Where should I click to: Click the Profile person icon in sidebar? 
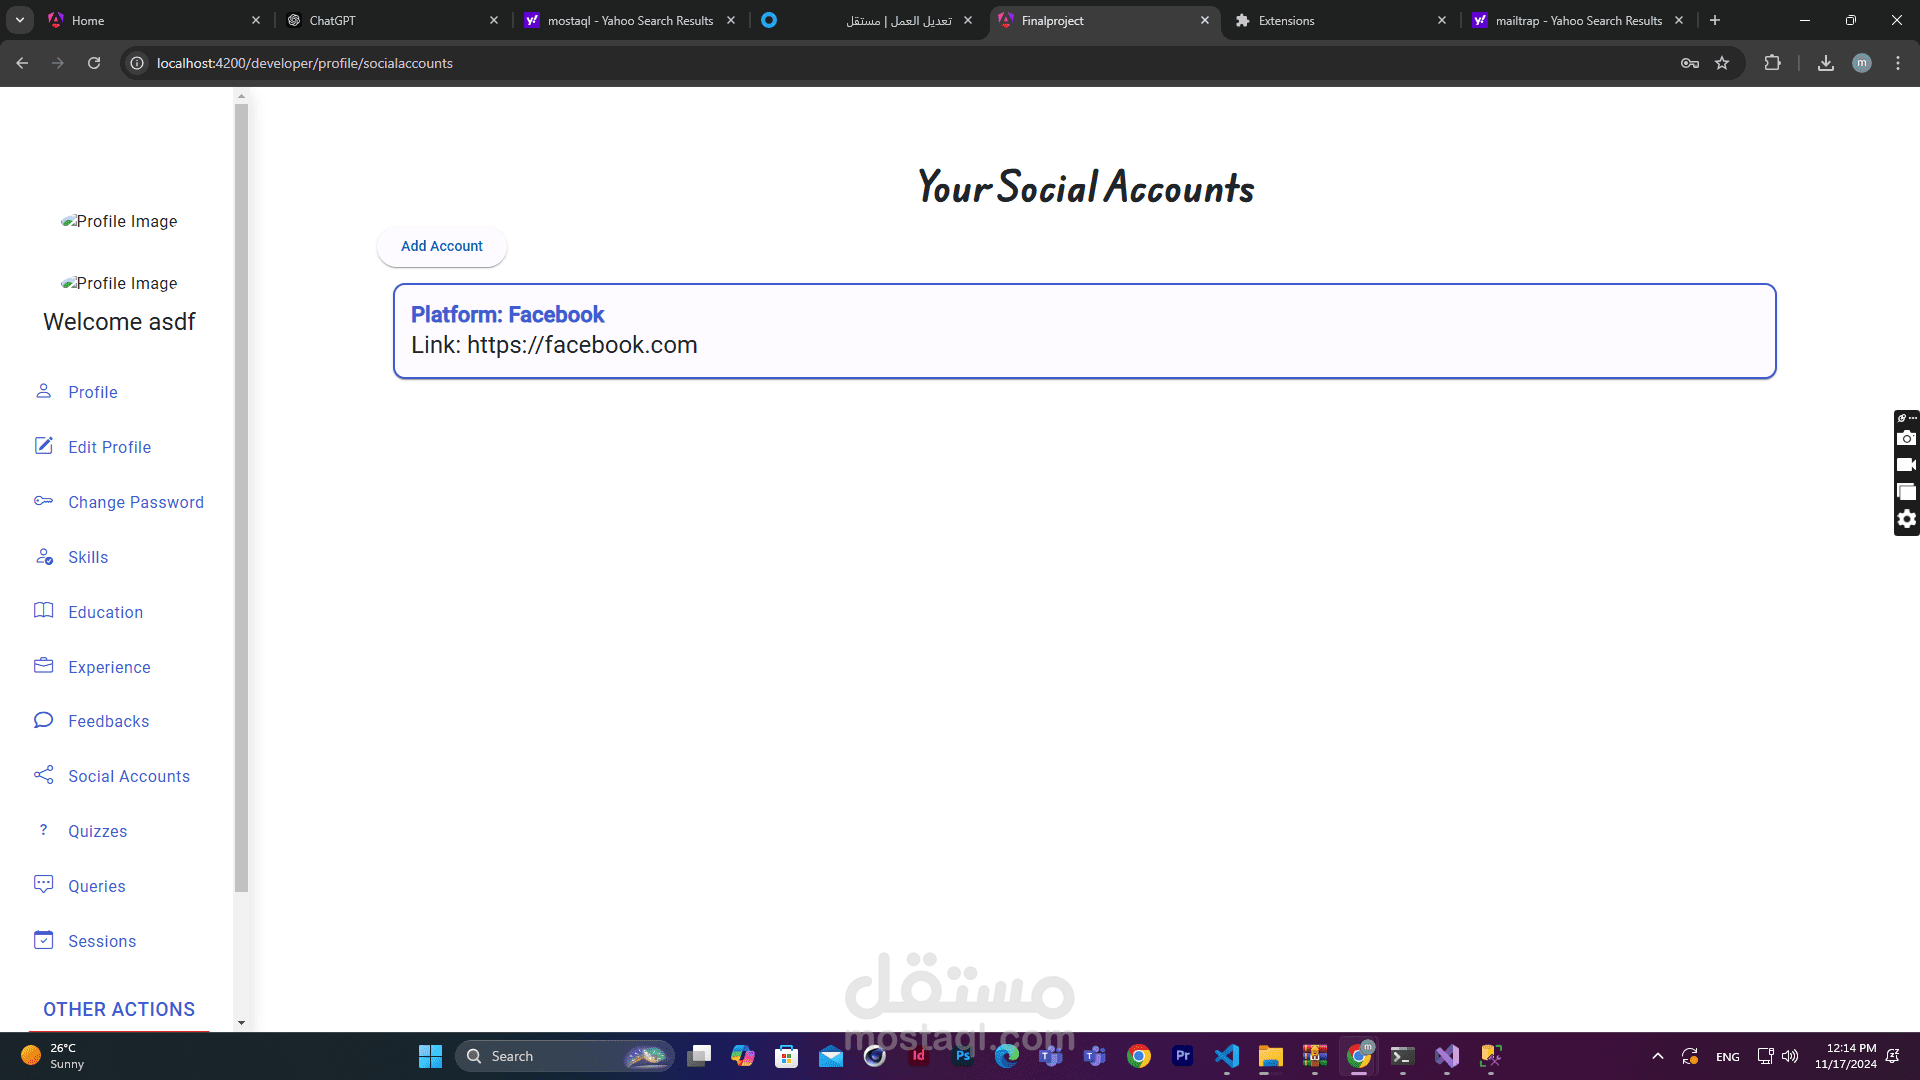(x=43, y=391)
